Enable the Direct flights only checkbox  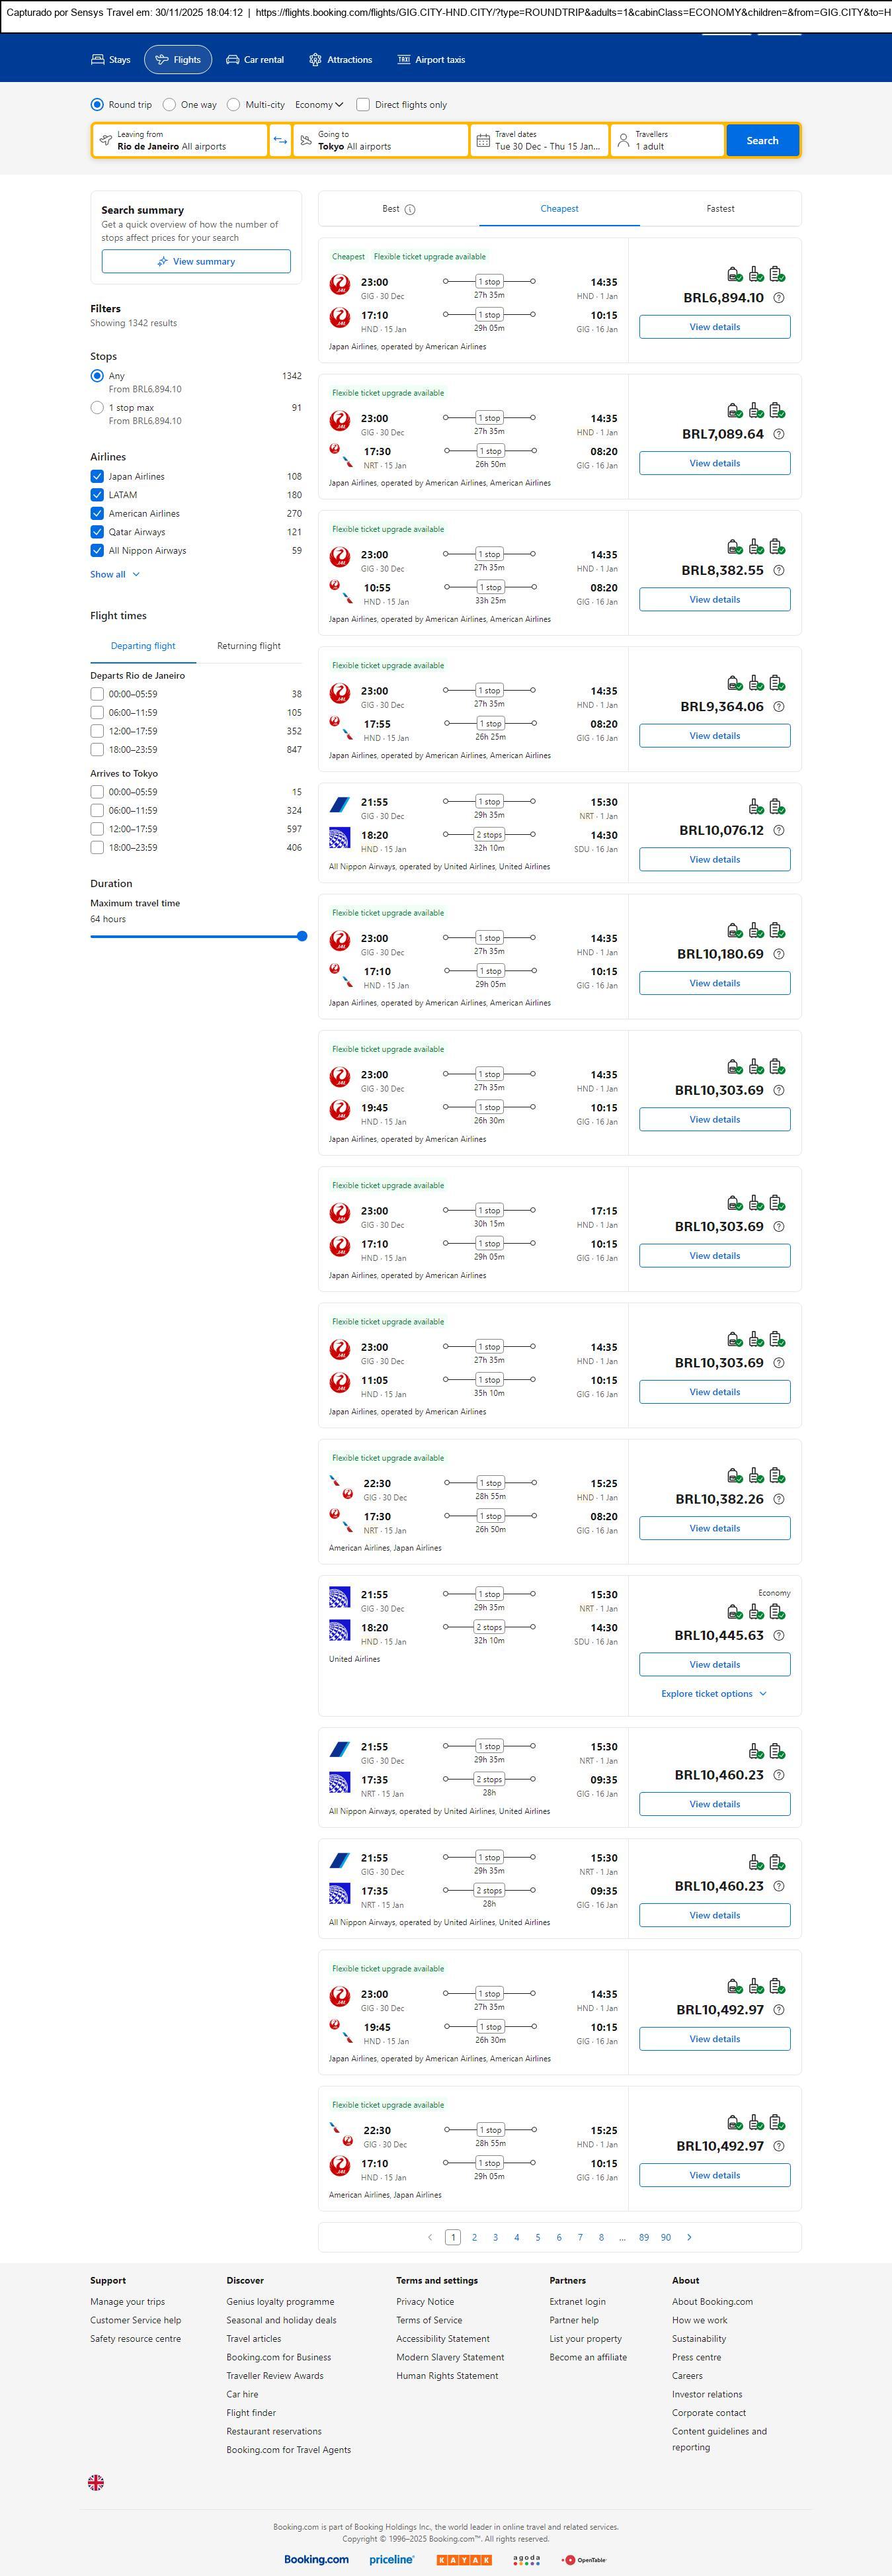click(363, 105)
